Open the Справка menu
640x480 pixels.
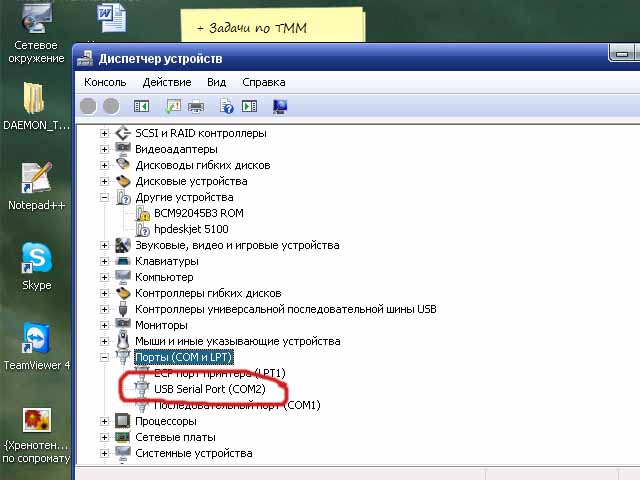click(x=264, y=82)
